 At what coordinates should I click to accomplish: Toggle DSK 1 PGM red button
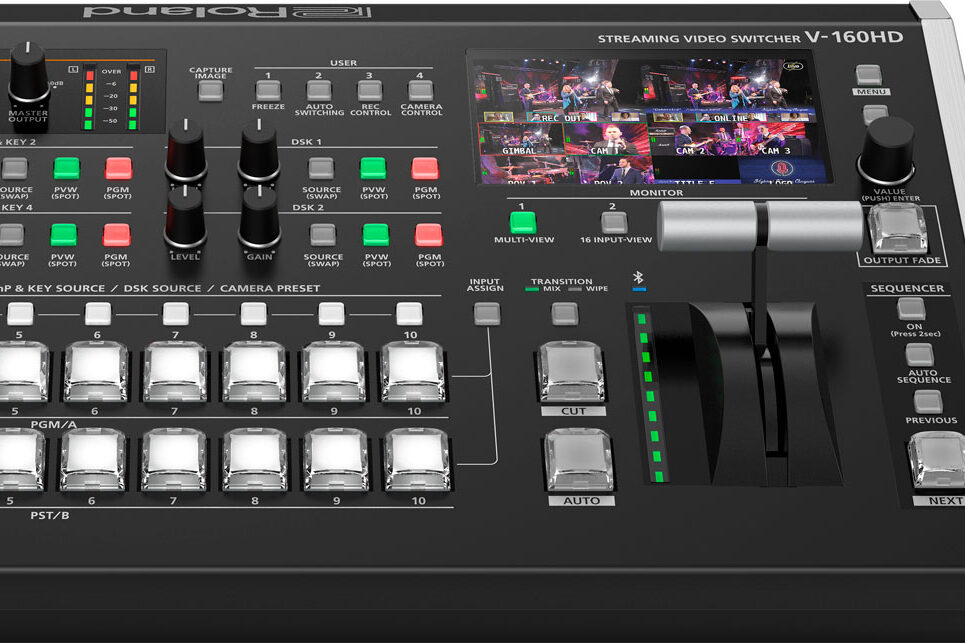click(x=425, y=169)
